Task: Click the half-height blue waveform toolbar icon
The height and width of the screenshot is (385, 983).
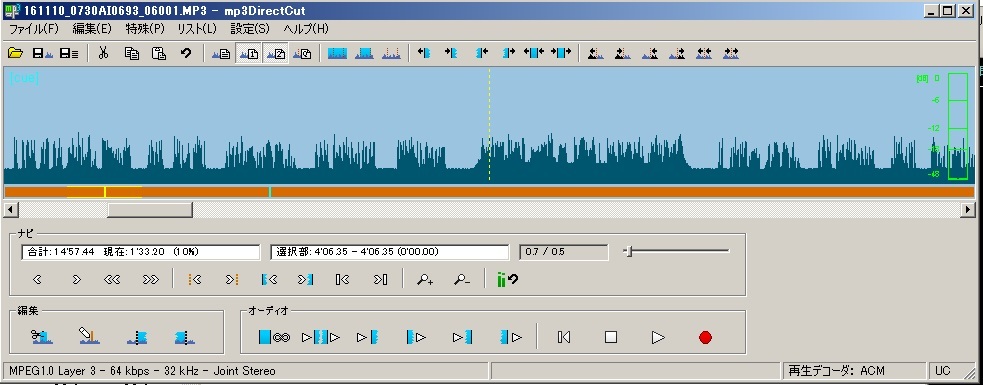Action: click(x=364, y=53)
